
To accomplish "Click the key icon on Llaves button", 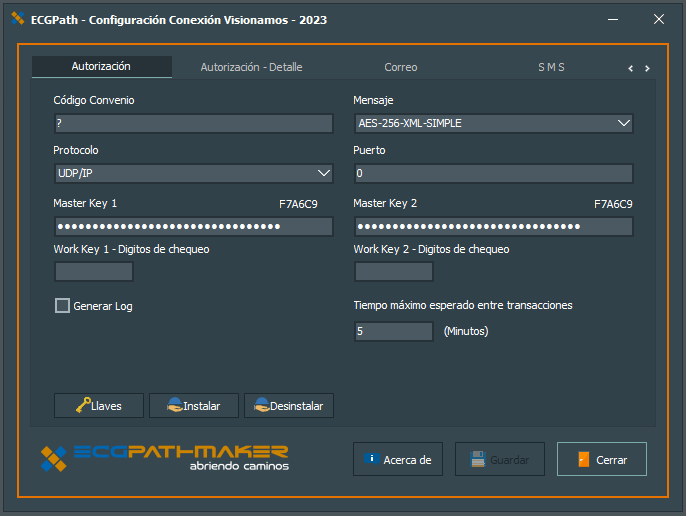I will (81, 405).
